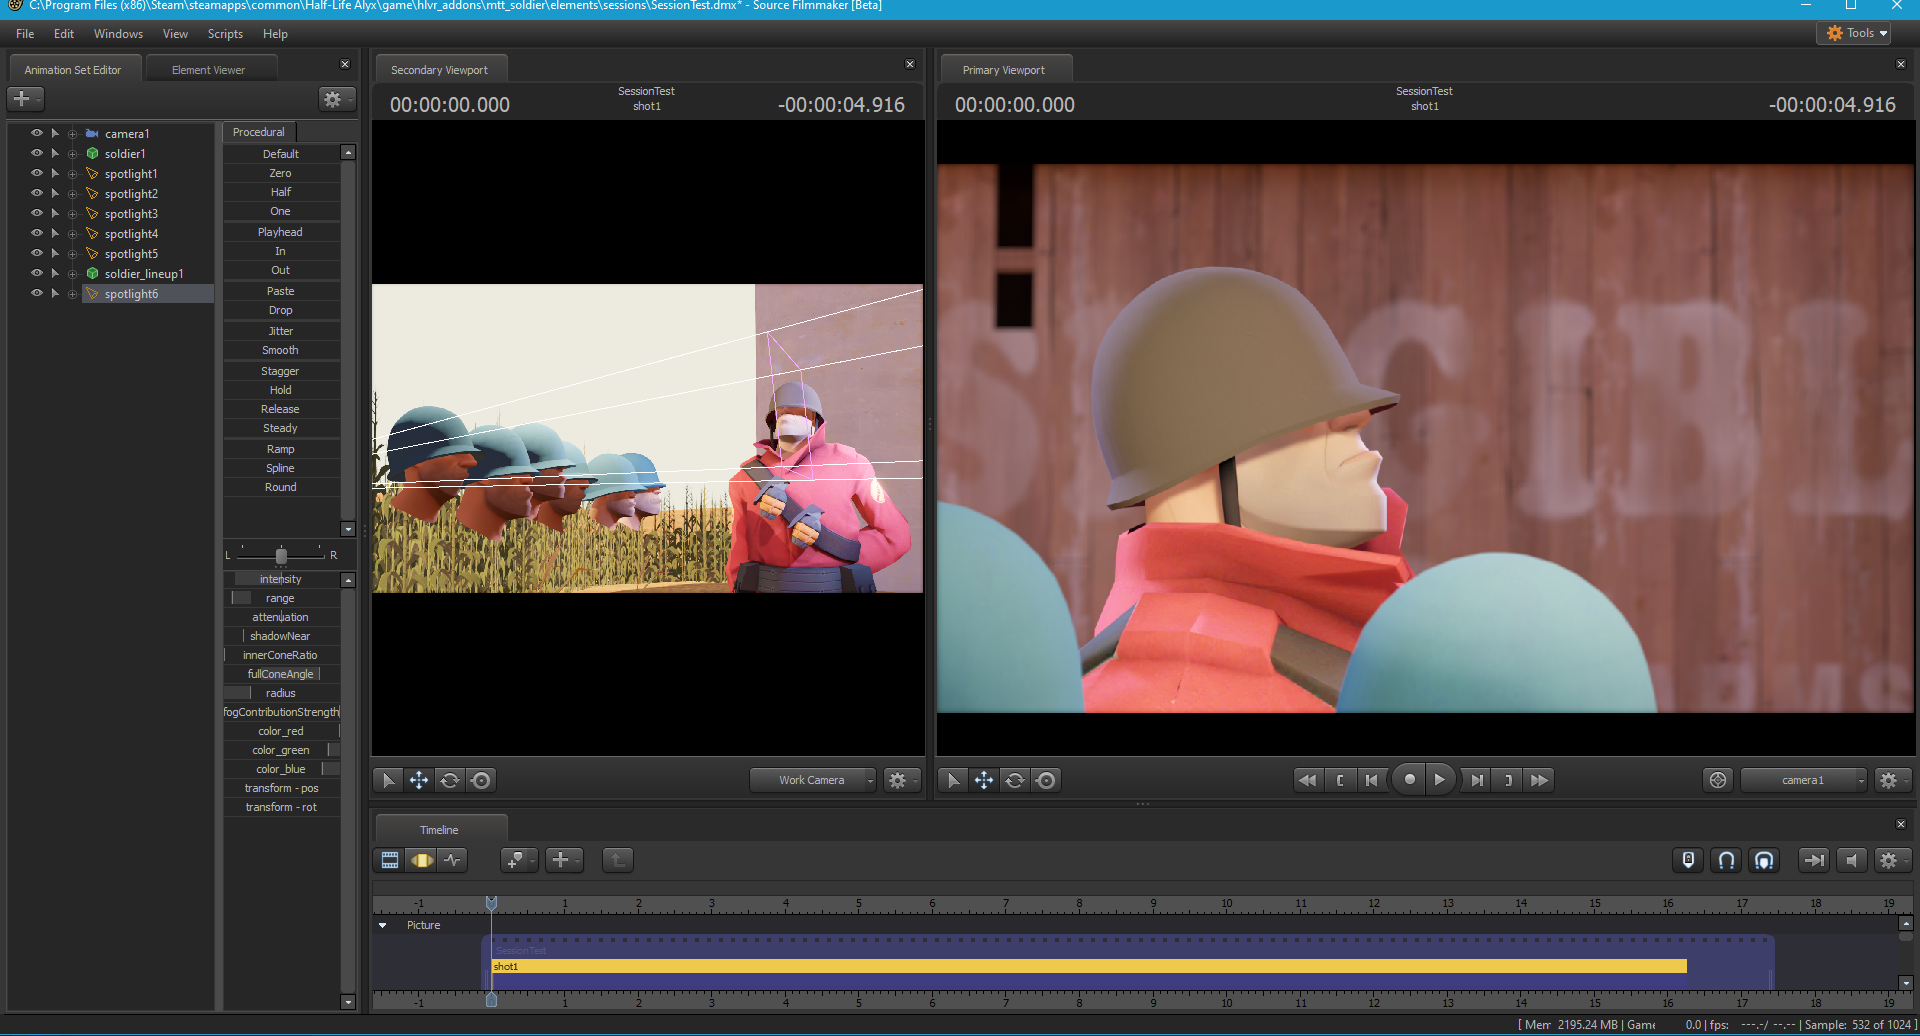Click the timeline lock playhead icon

coord(1688,860)
